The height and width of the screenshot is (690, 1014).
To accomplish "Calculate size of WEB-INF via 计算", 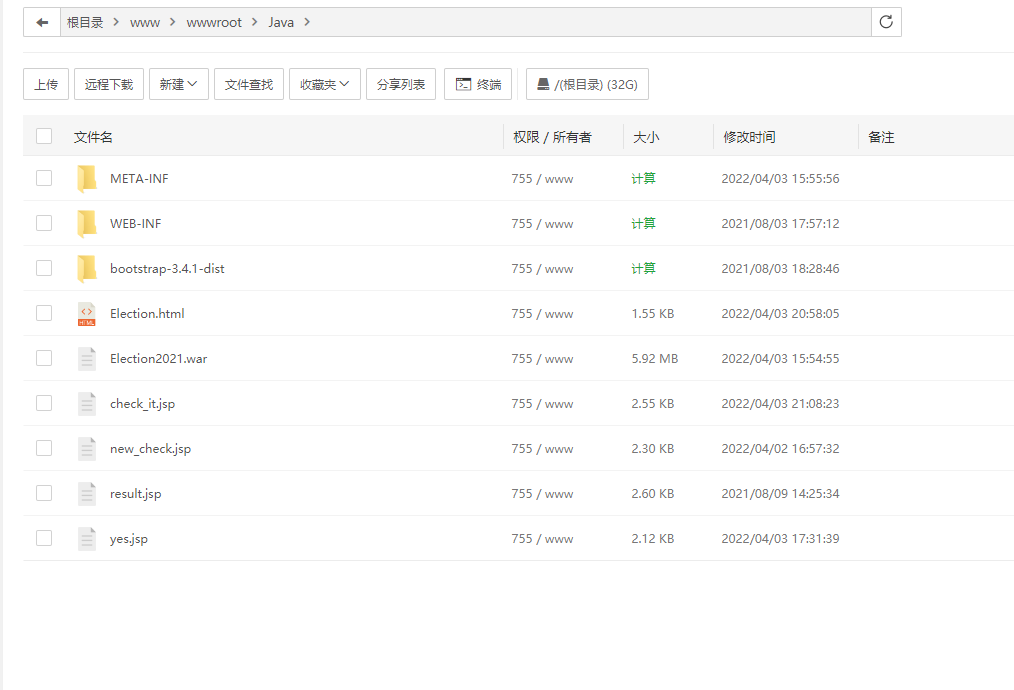I will coord(643,224).
